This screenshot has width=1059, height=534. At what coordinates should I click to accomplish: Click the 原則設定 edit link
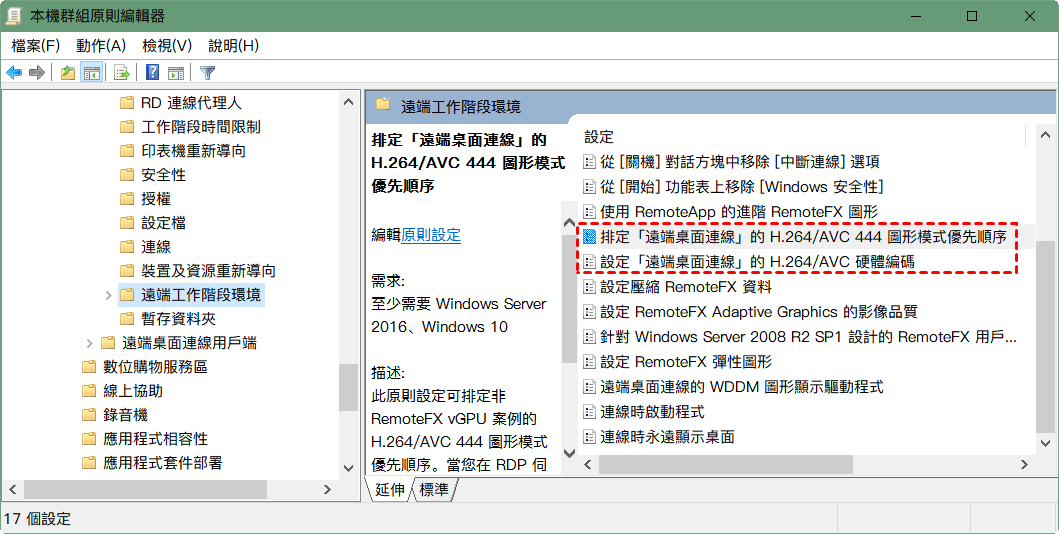click(x=431, y=235)
